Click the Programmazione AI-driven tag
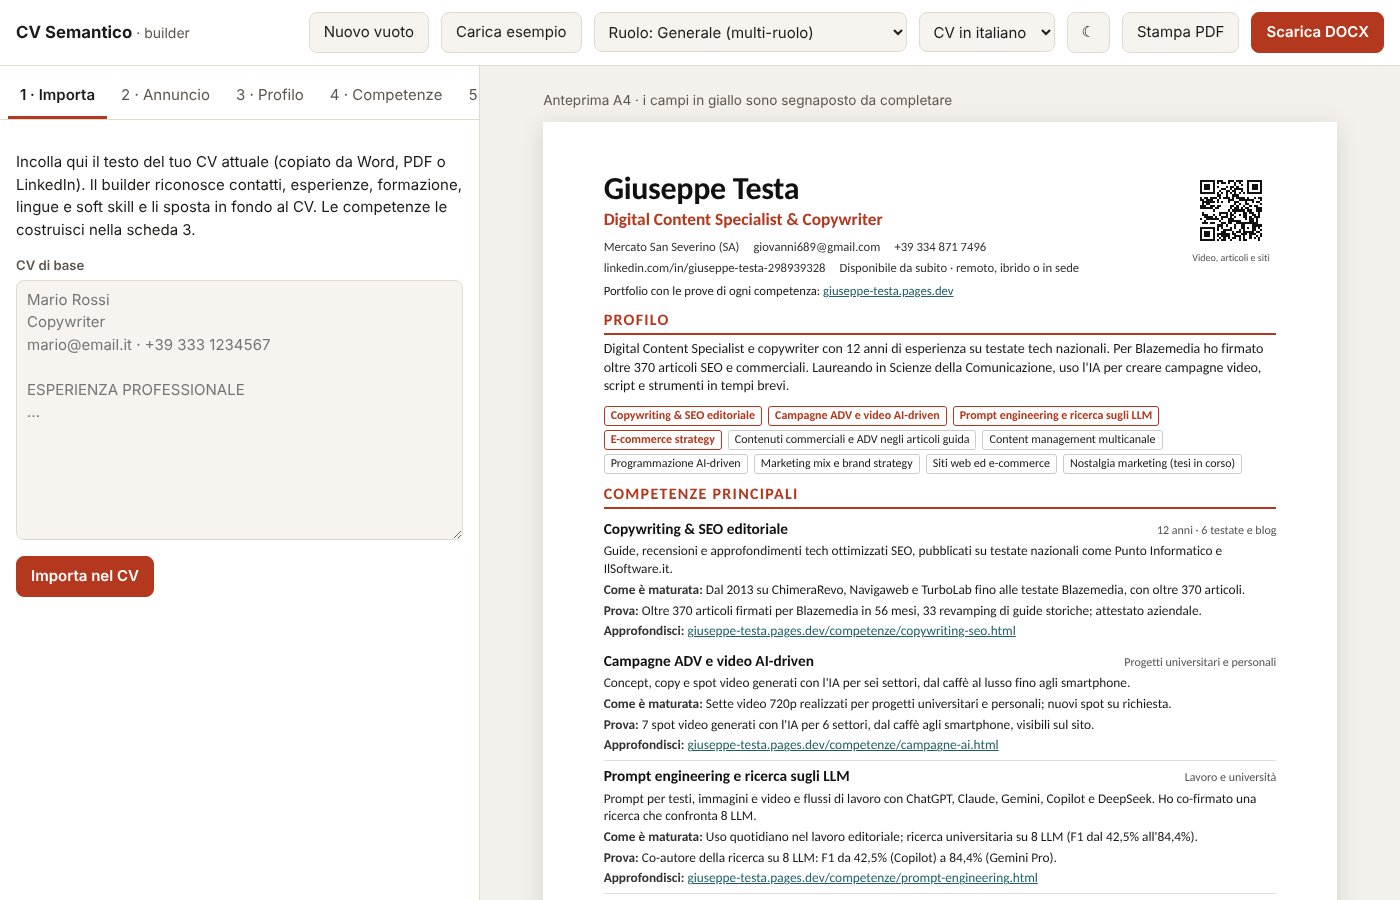 pyautogui.click(x=676, y=464)
